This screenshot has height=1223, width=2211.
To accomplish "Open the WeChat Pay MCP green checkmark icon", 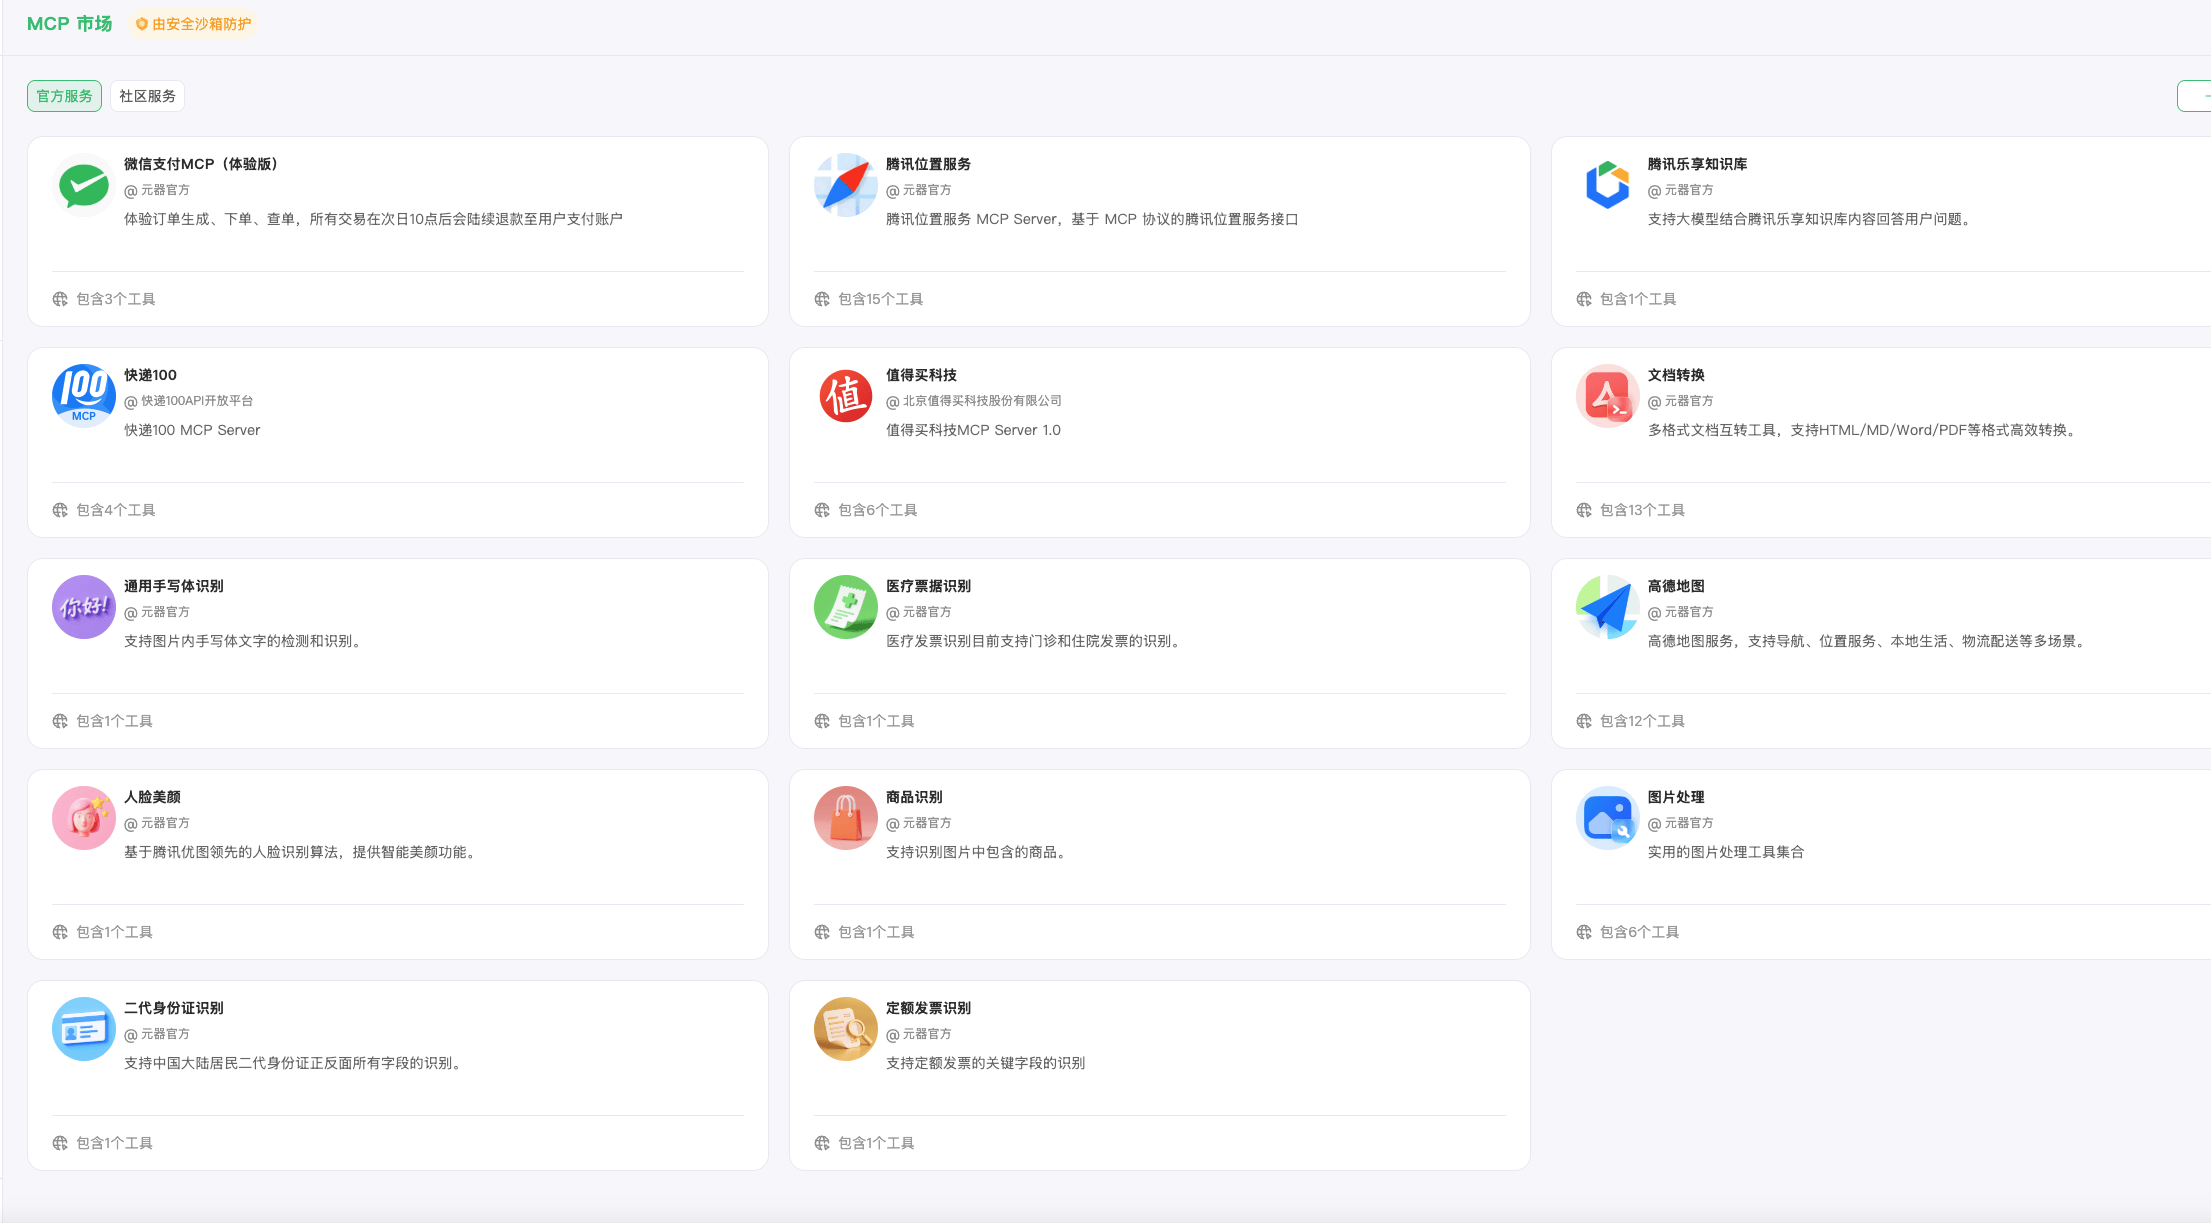I will [x=84, y=185].
